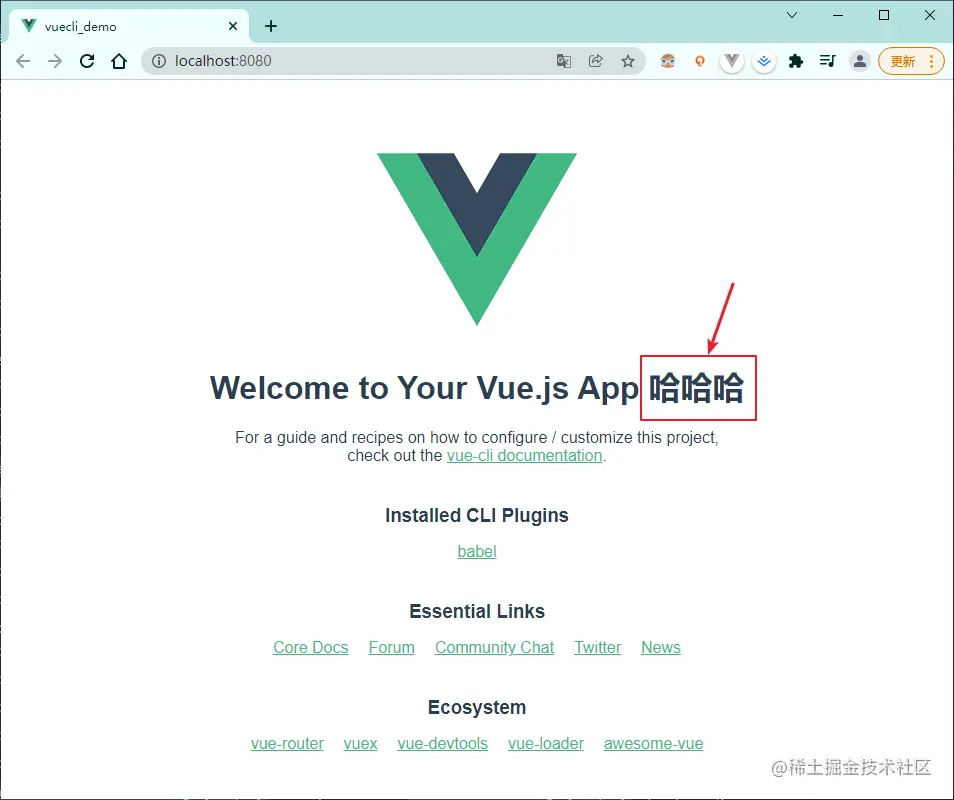
Task: Open the Forum link
Action: click(392, 647)
